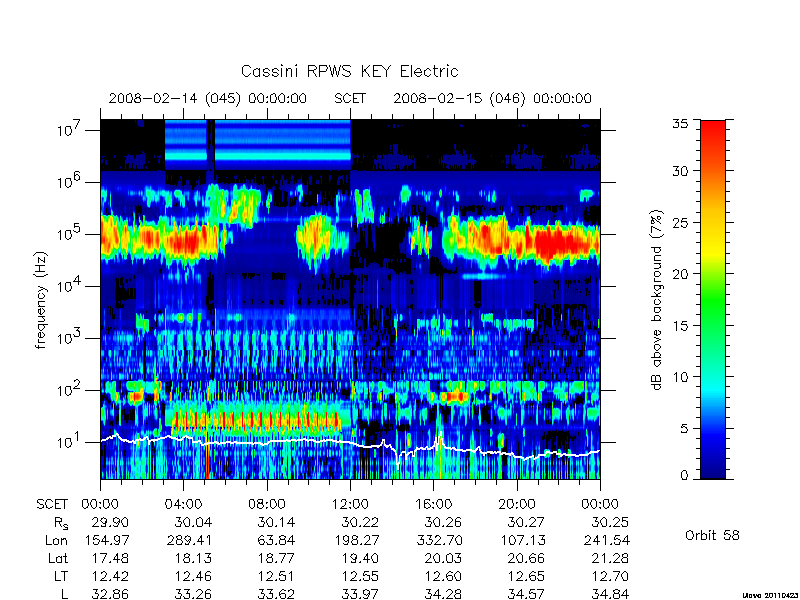Click the Lat value 20.03
Screen dimensions: 800x600
(x=443, y=558)
